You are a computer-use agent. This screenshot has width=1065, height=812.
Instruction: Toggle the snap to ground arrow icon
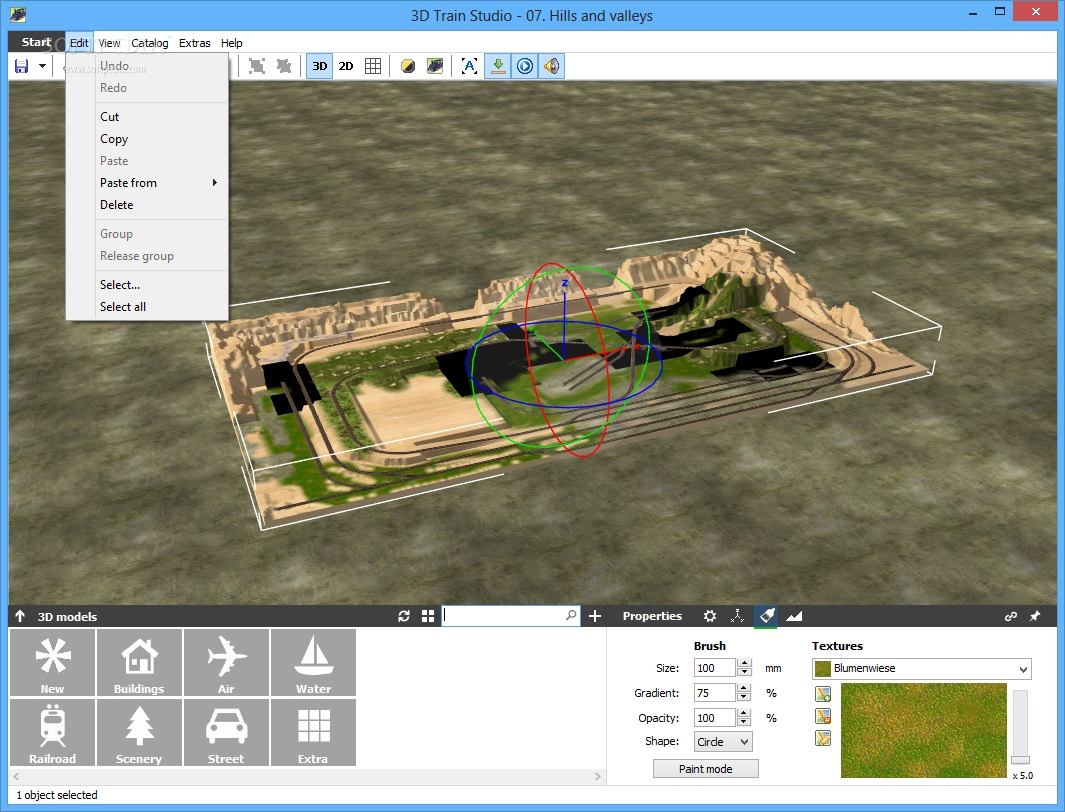[x=498, y=66]
